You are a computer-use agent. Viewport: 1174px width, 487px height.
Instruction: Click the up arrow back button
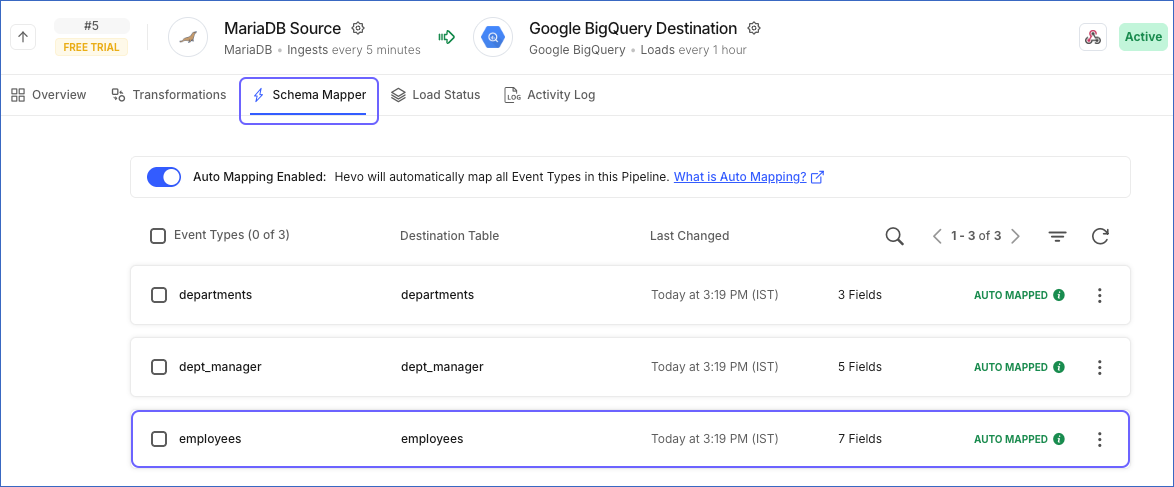point(23,37)
